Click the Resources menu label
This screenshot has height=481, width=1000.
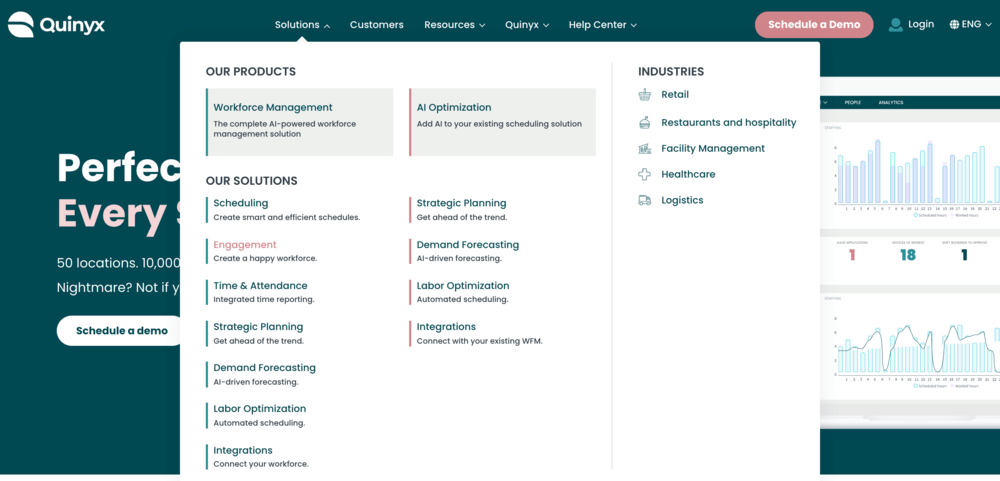[x=450, y=25]
